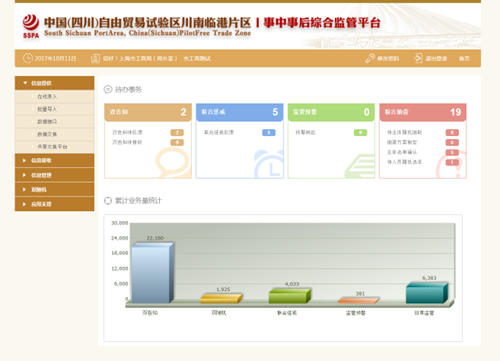Click the 30,000 y-axis label

coord(120,223)
